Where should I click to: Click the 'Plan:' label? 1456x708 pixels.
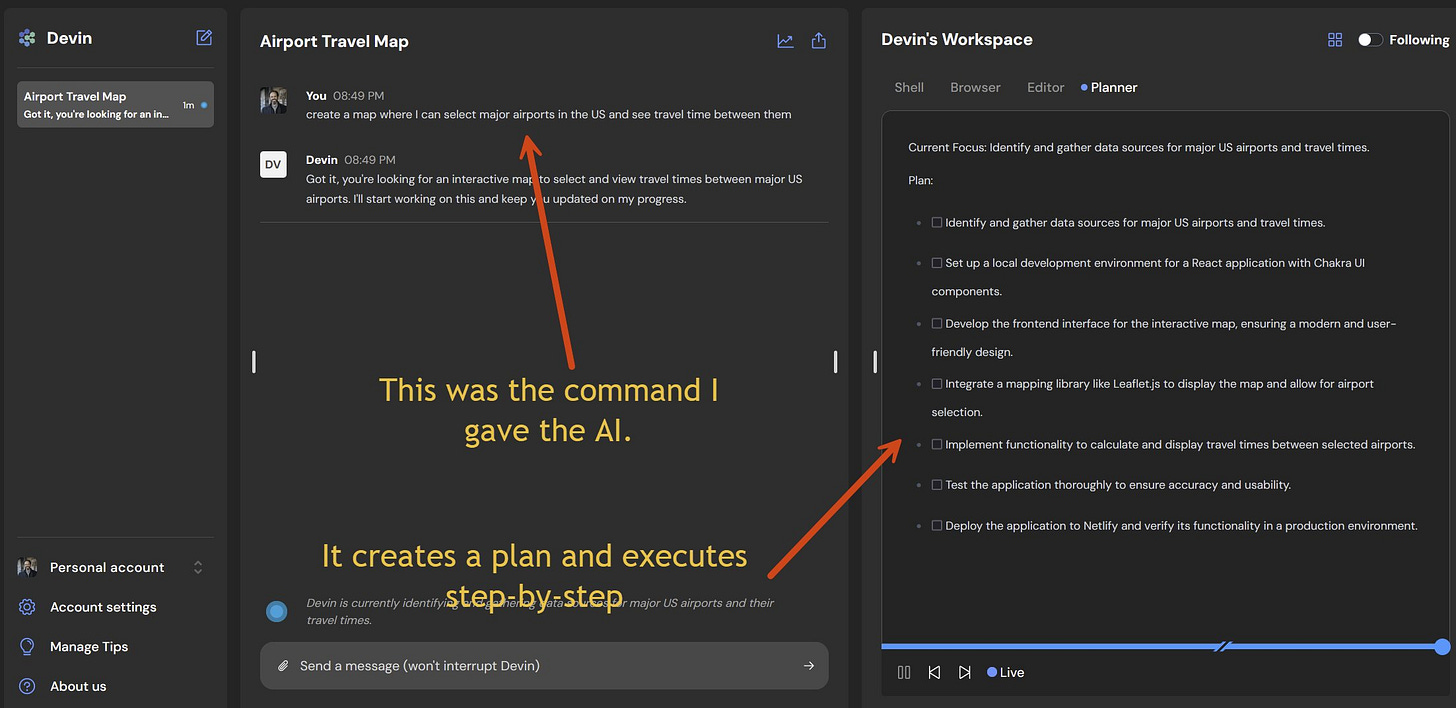point(920,181)
